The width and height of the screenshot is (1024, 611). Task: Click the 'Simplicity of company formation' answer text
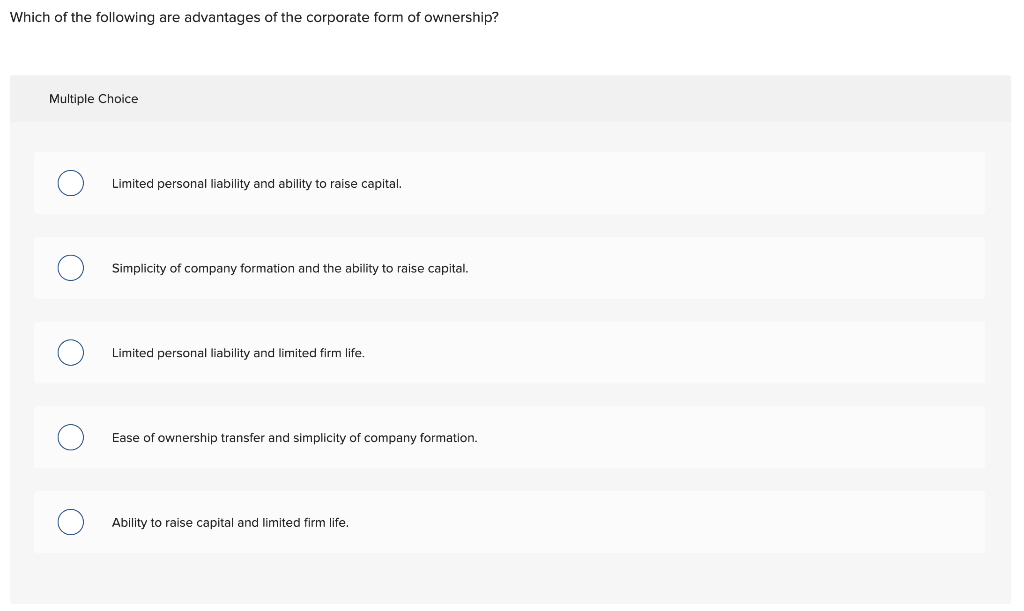[290, 269]
